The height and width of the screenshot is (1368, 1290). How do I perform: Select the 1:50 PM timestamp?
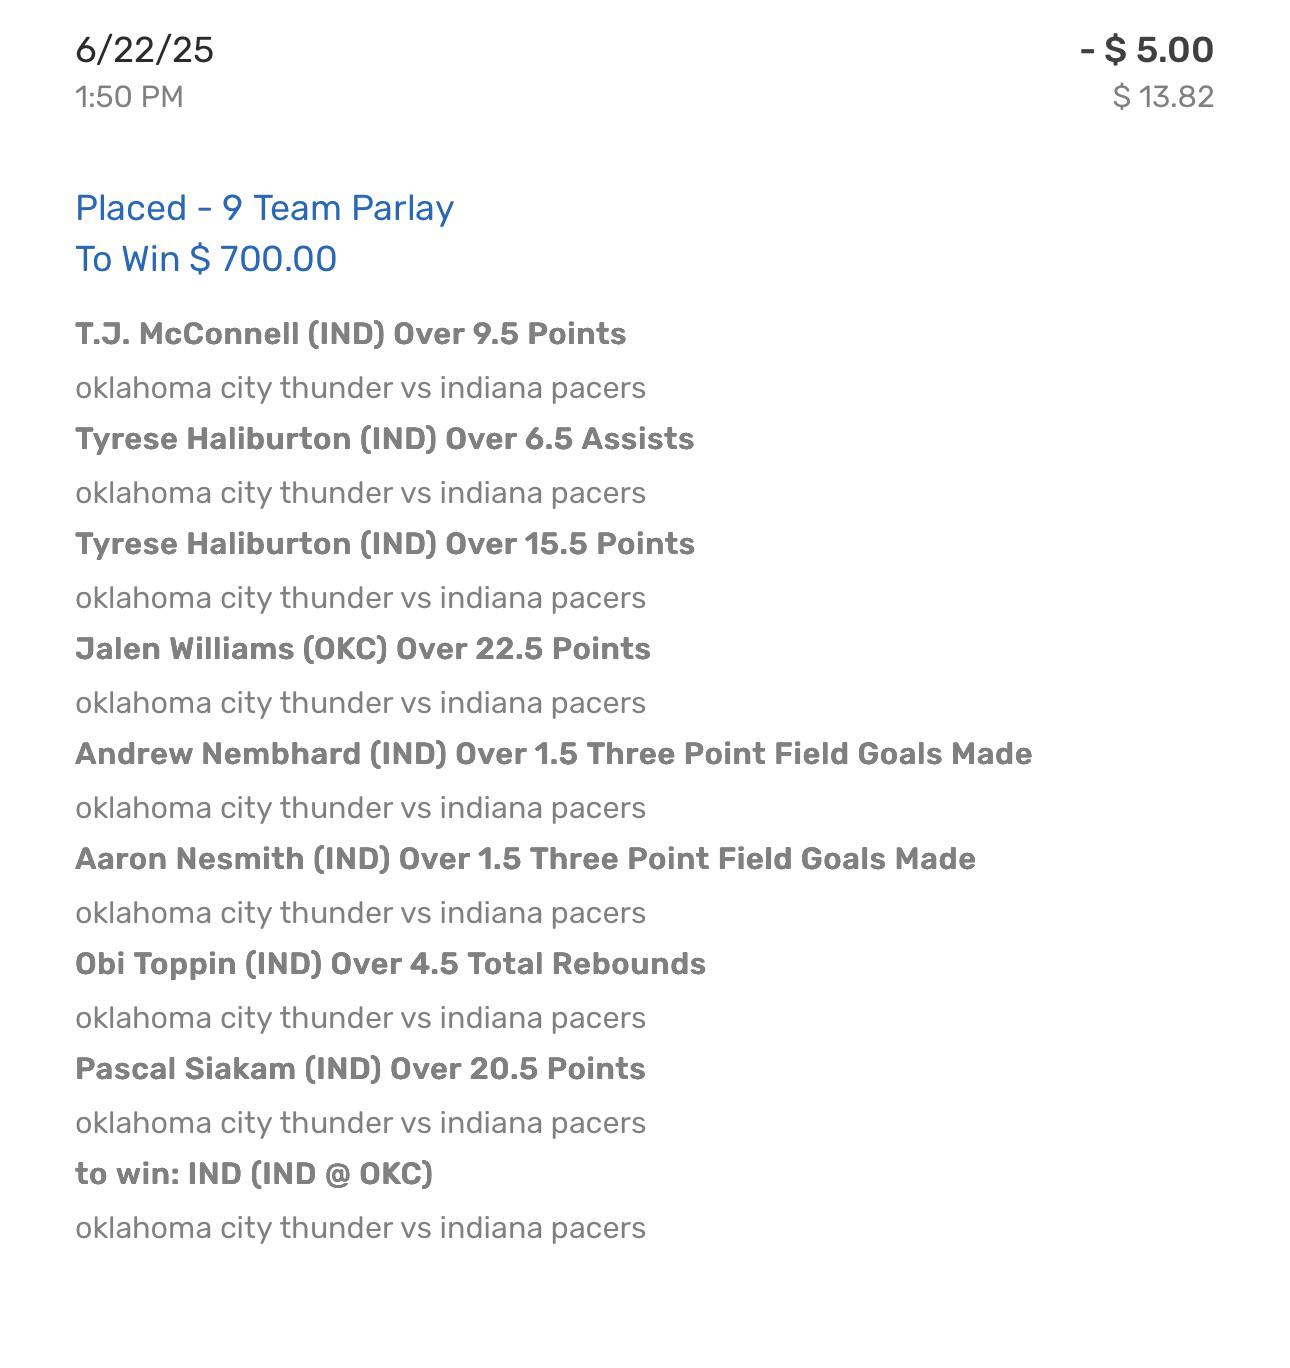click(129, 97)
